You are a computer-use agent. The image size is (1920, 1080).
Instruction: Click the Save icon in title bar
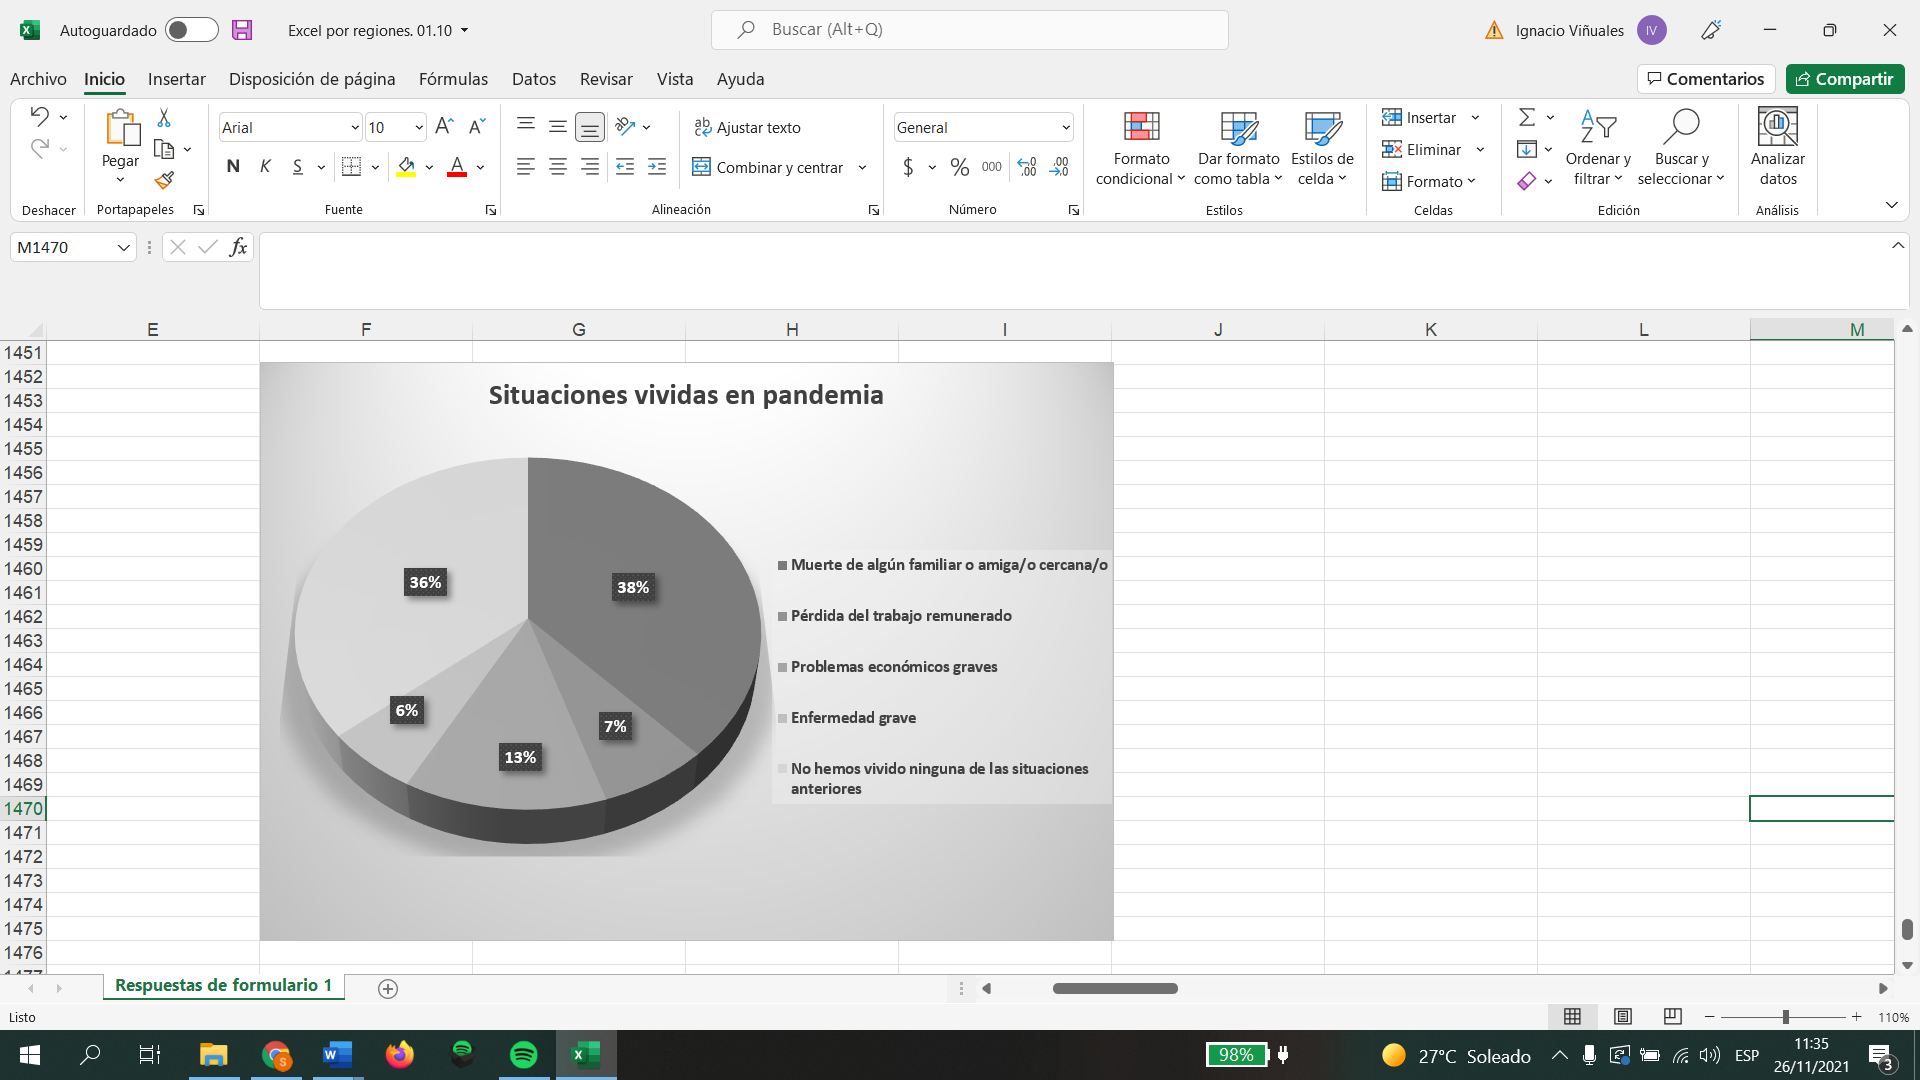(242, 30)
